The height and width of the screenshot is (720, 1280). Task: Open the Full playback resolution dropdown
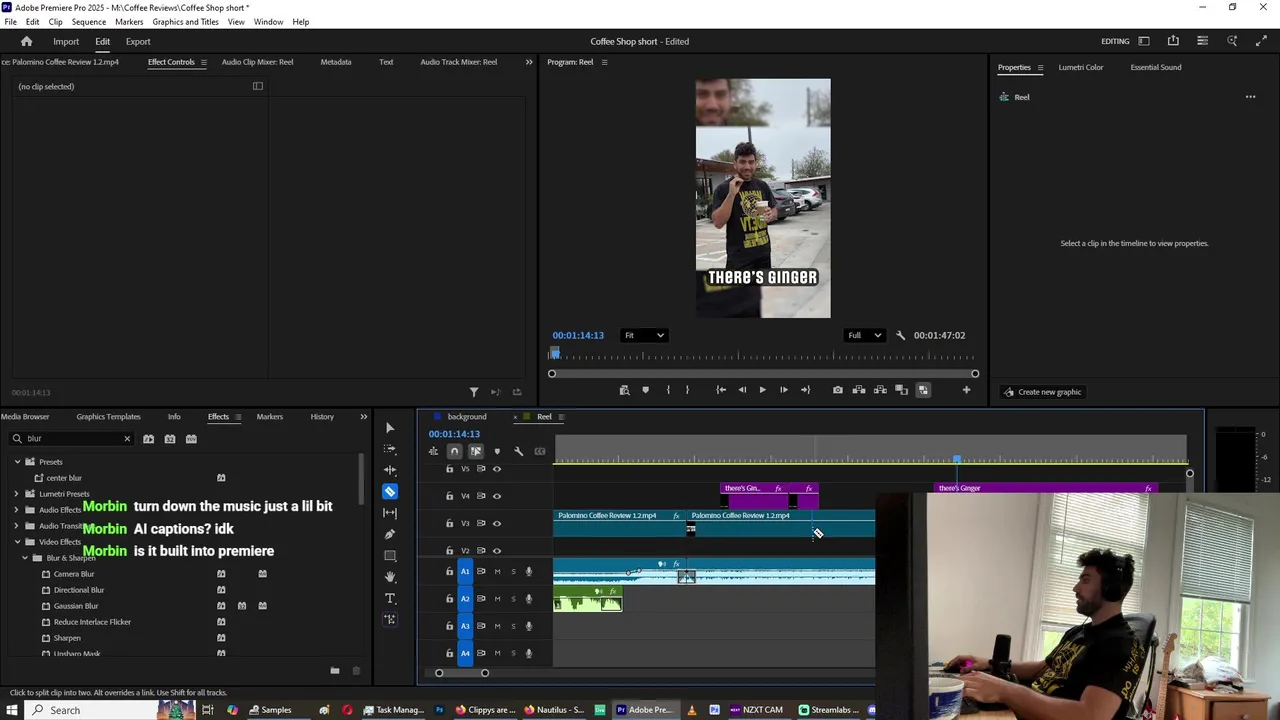tap(864, 336)
